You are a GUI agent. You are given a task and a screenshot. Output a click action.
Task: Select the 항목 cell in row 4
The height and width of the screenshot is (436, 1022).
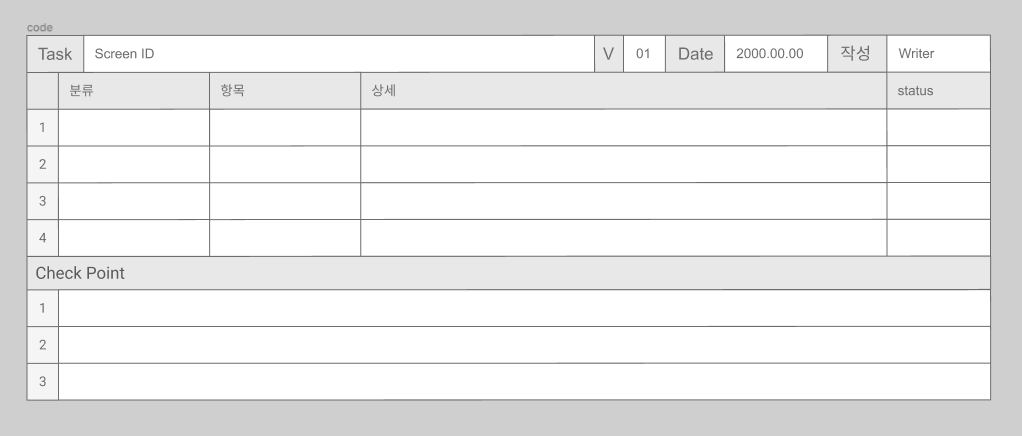(x=285, y=238)
